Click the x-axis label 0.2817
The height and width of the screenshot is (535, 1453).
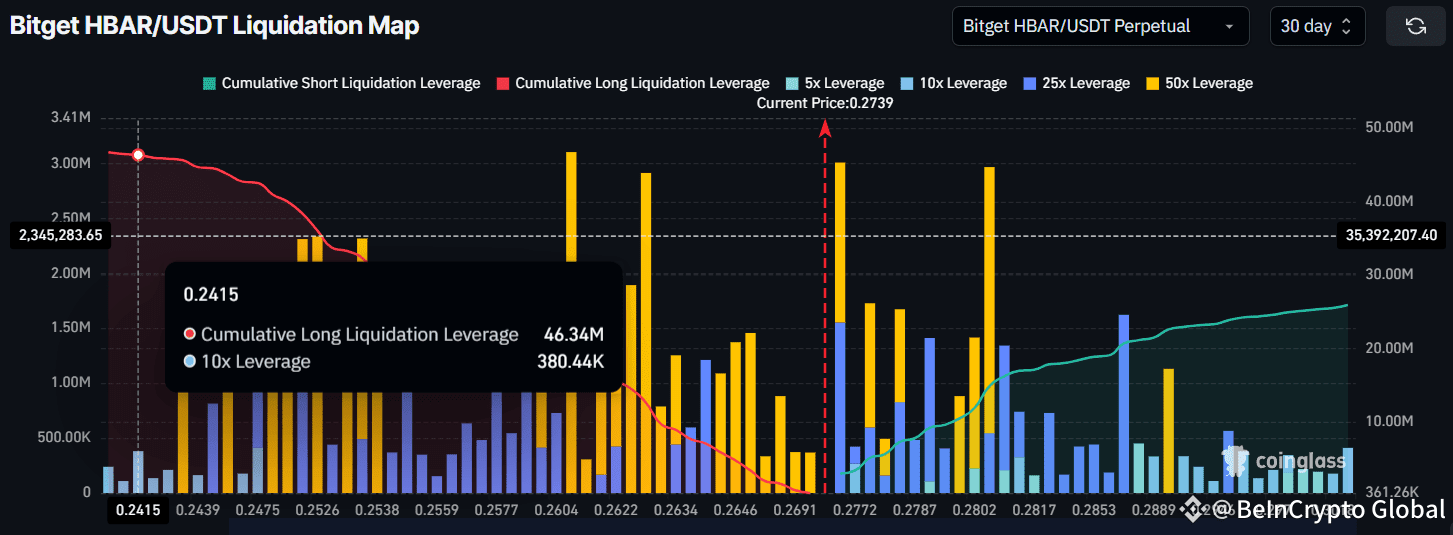(x=1035, y=510)
